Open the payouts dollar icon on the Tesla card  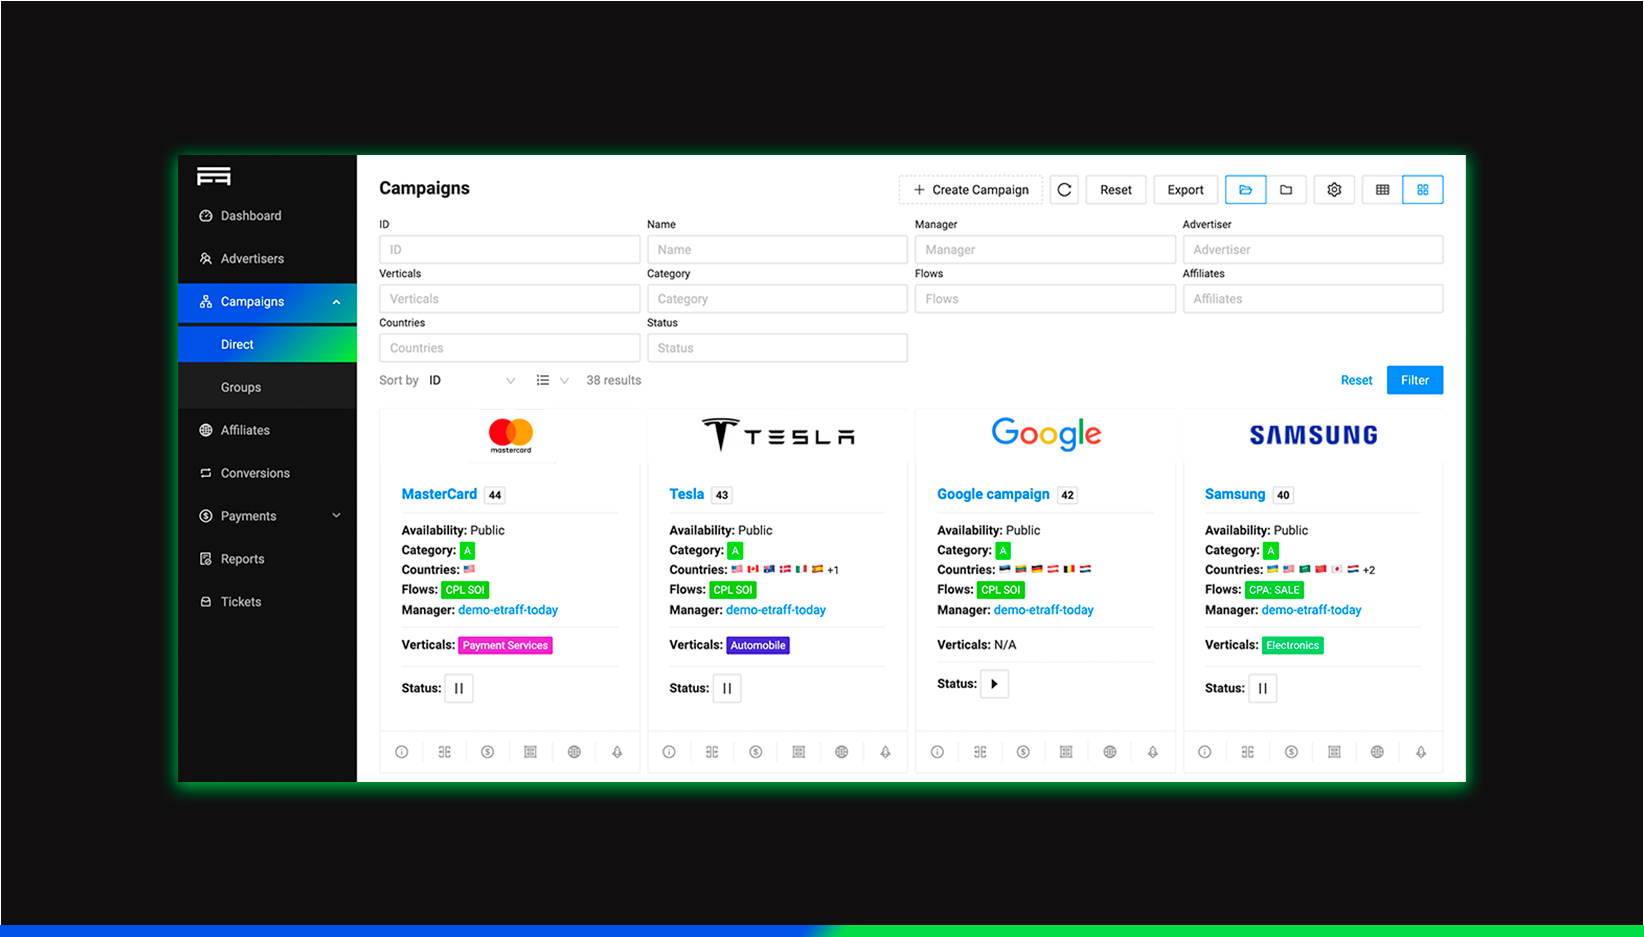(x=755, y=751)
